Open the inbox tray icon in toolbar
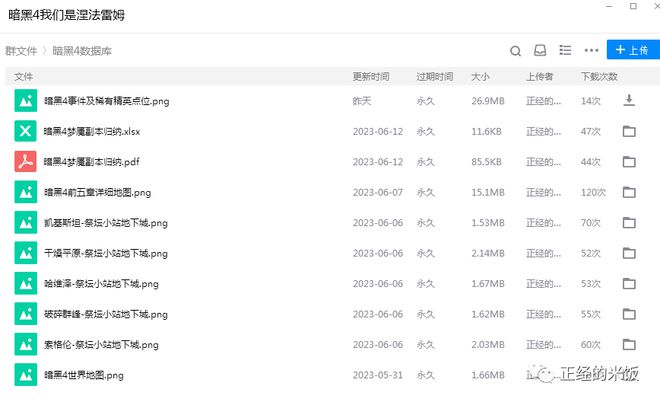Screen dimensions: 660x402 coord(540,50)
